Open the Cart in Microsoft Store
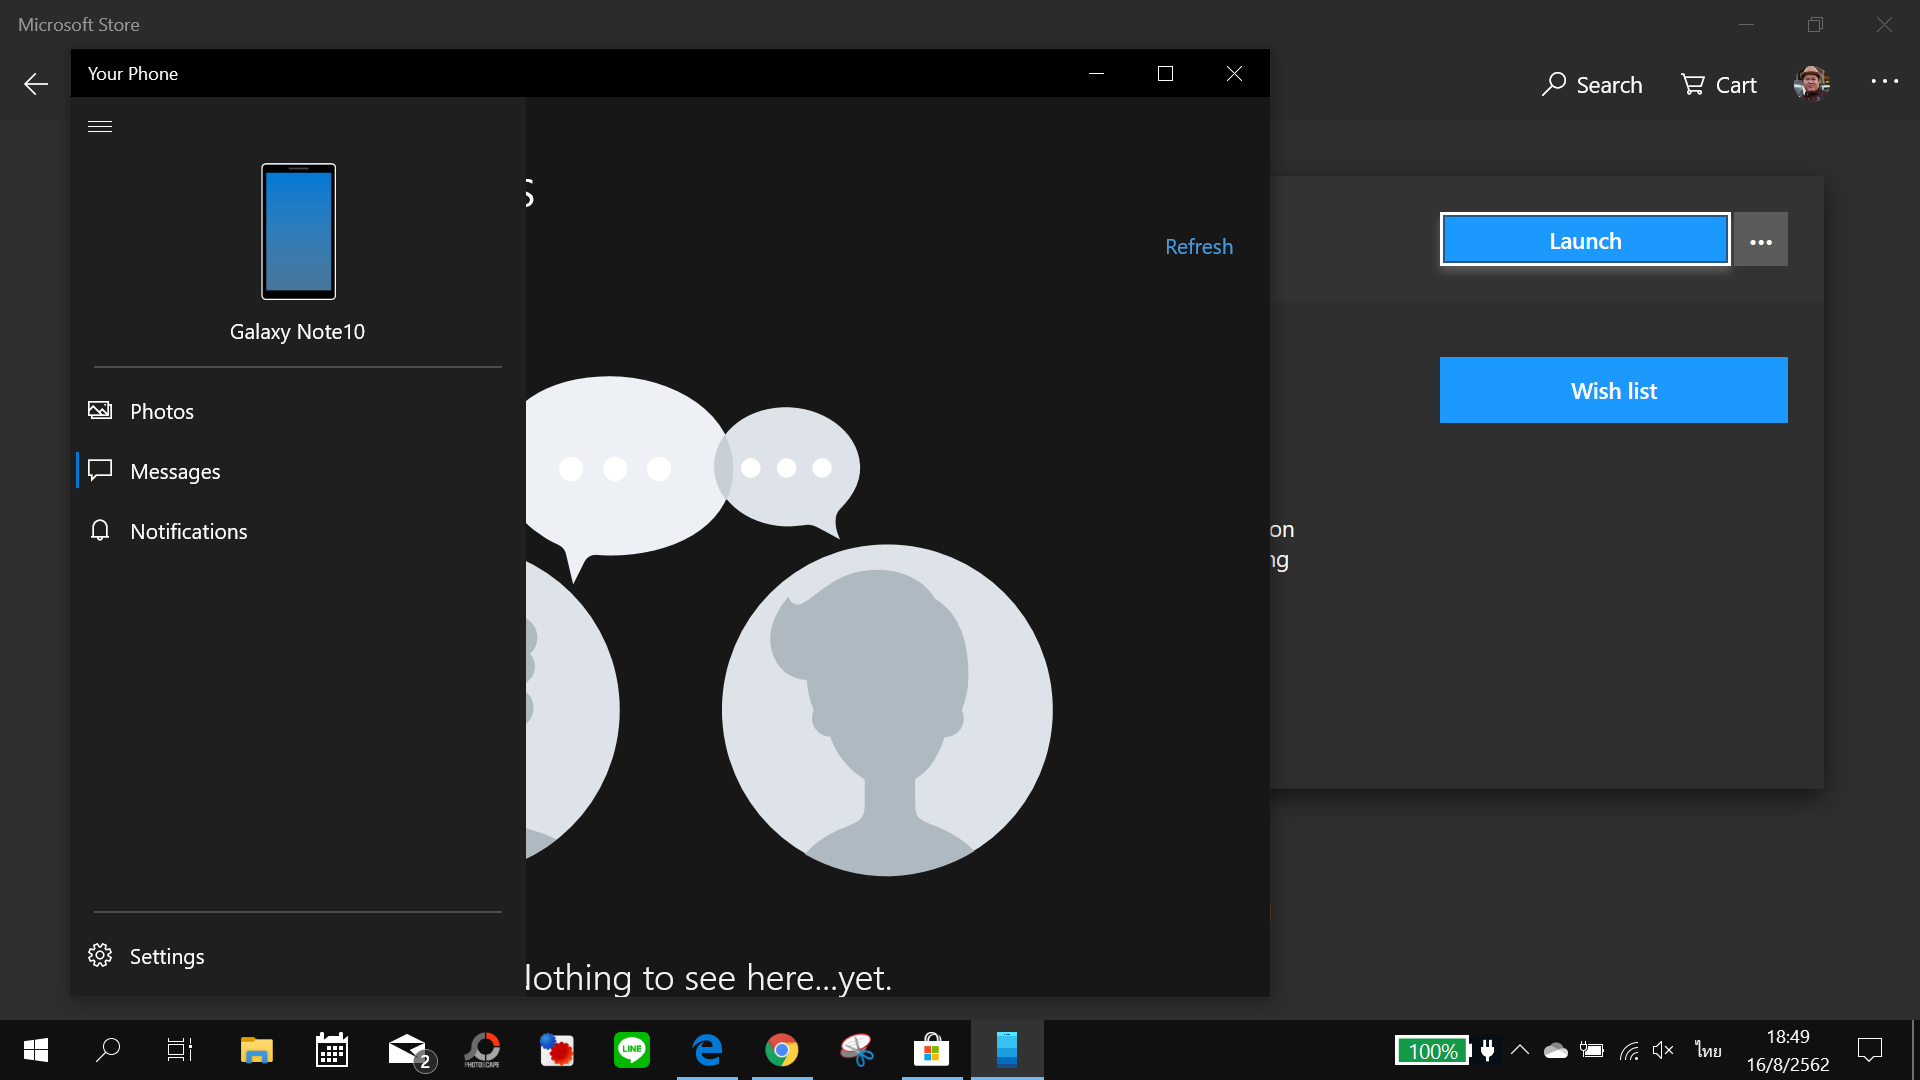Viewport: 1920px width, 1080px height. [x=1719, y=85]
